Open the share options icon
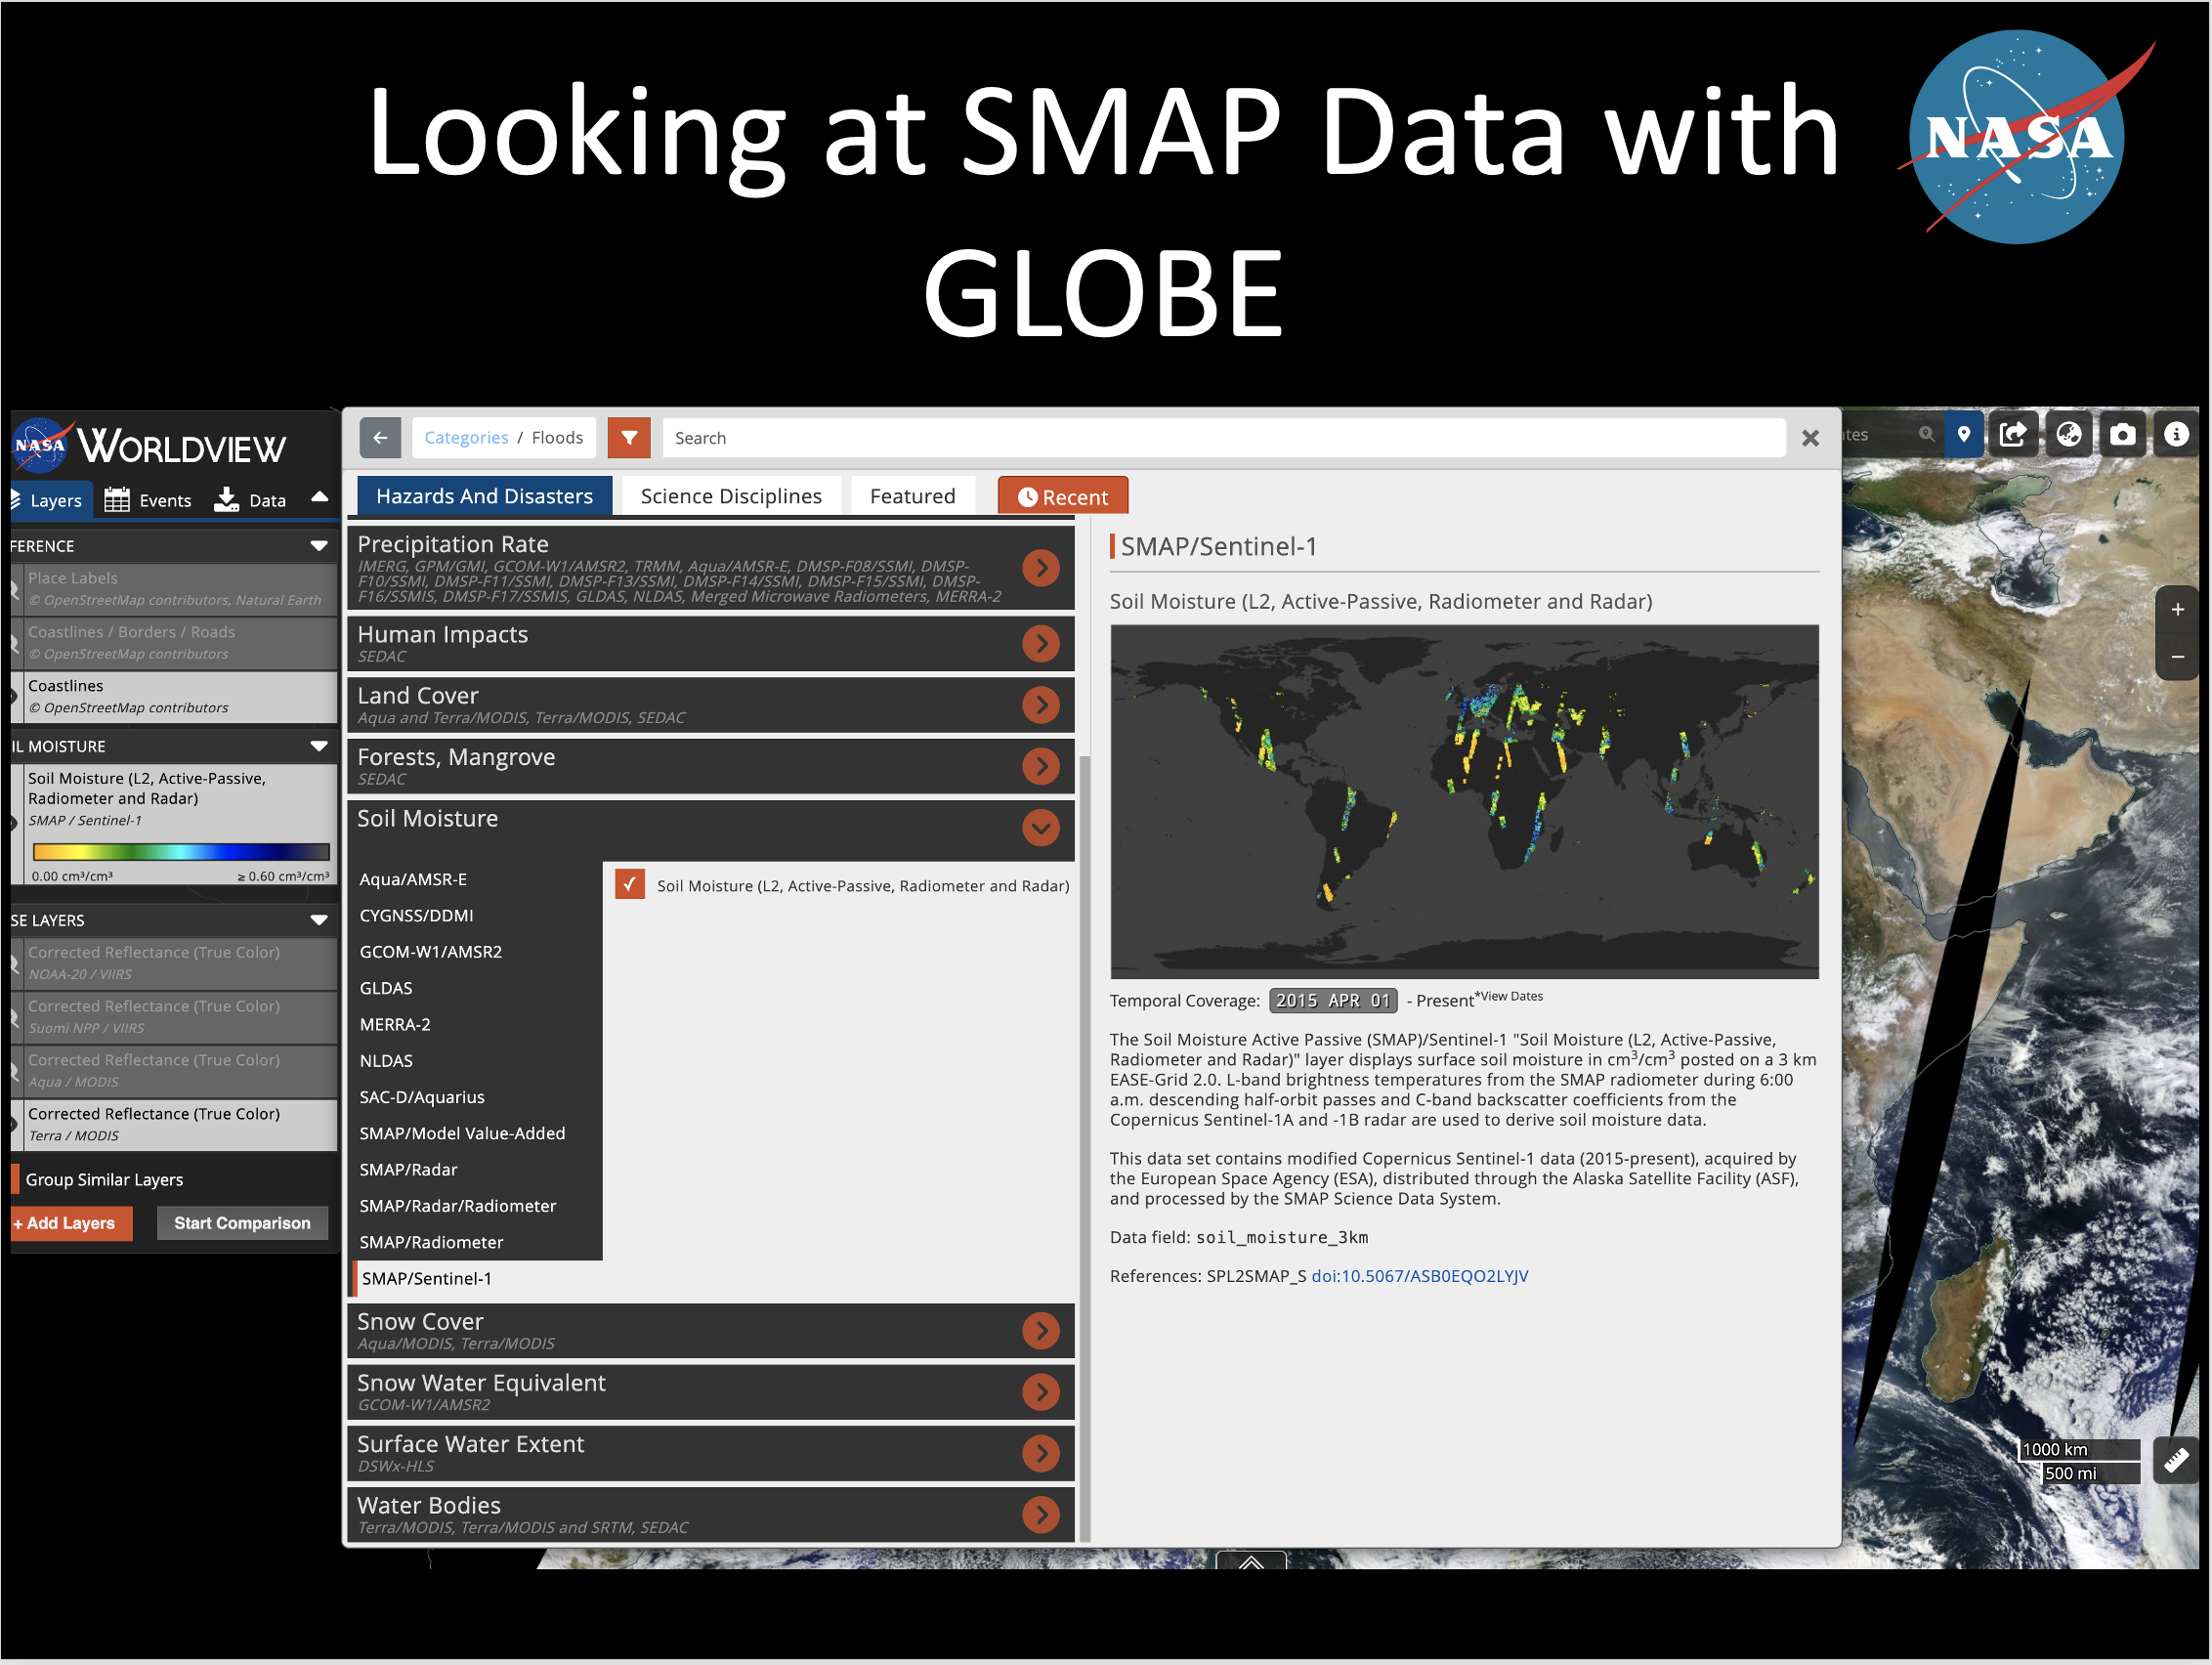The image size is (2212, 1665). click(2014, 433)
